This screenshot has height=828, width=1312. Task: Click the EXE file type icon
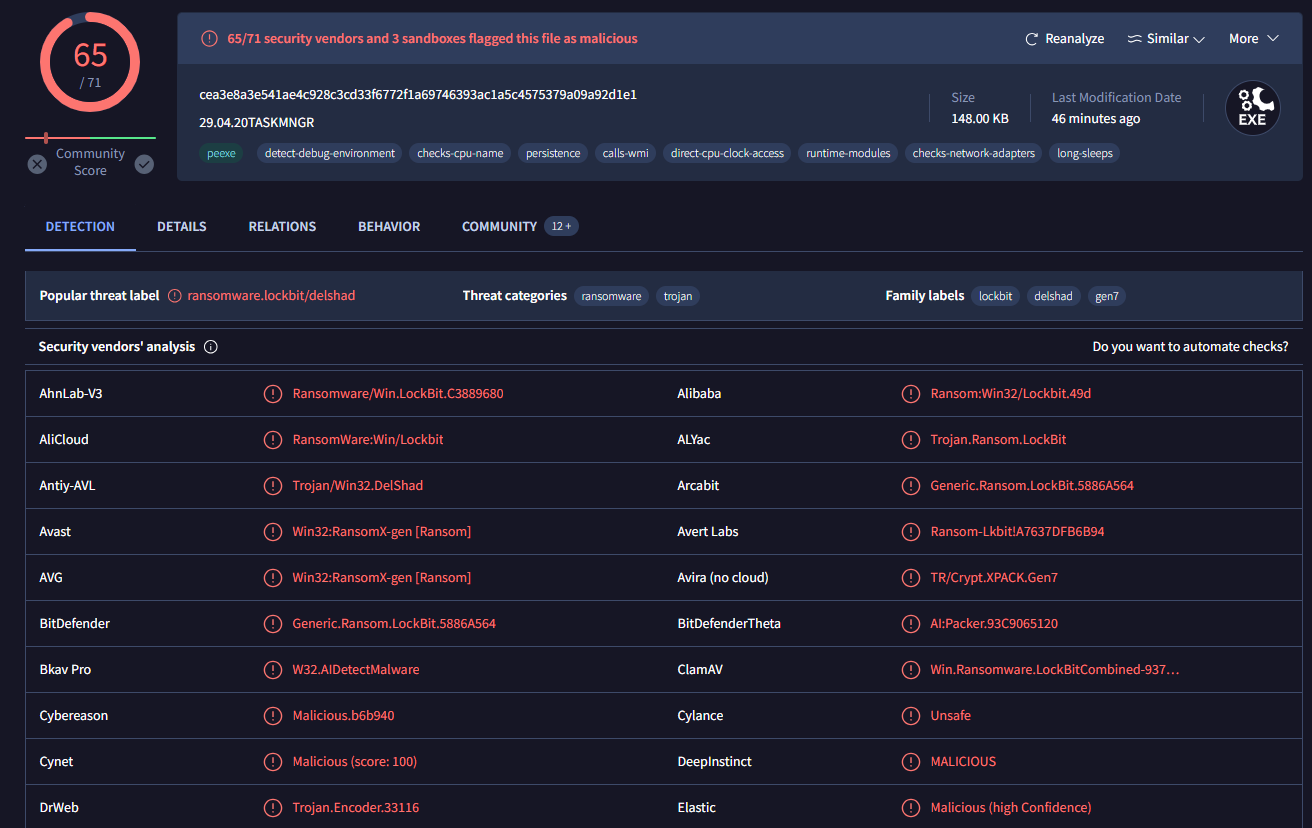point(1252,108)
